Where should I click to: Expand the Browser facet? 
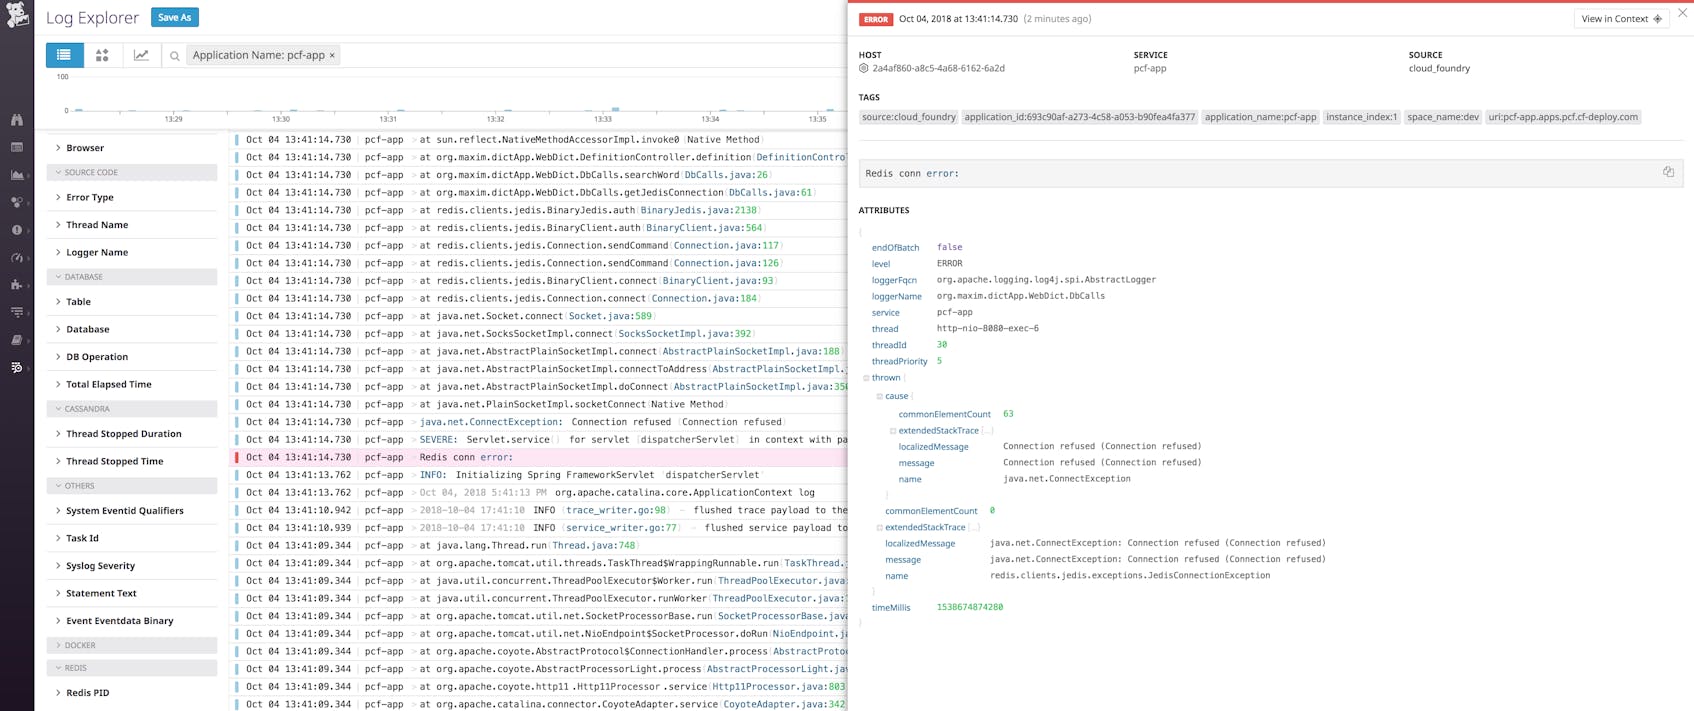coord(131,148)
